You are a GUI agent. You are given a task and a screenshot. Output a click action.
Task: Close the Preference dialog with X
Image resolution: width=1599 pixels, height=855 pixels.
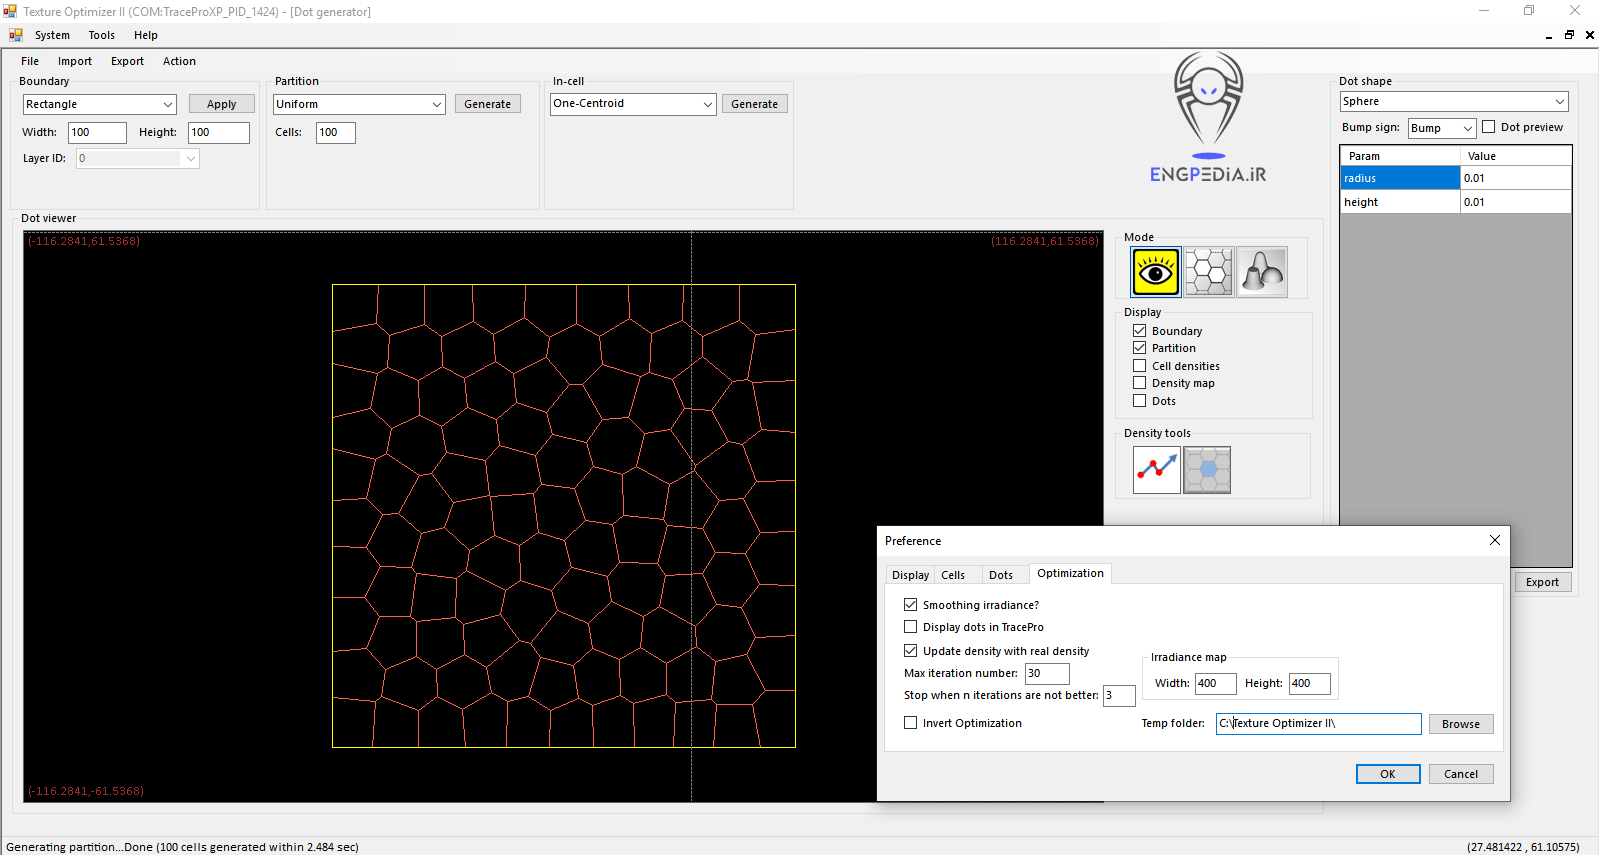tap(1494, 540)
